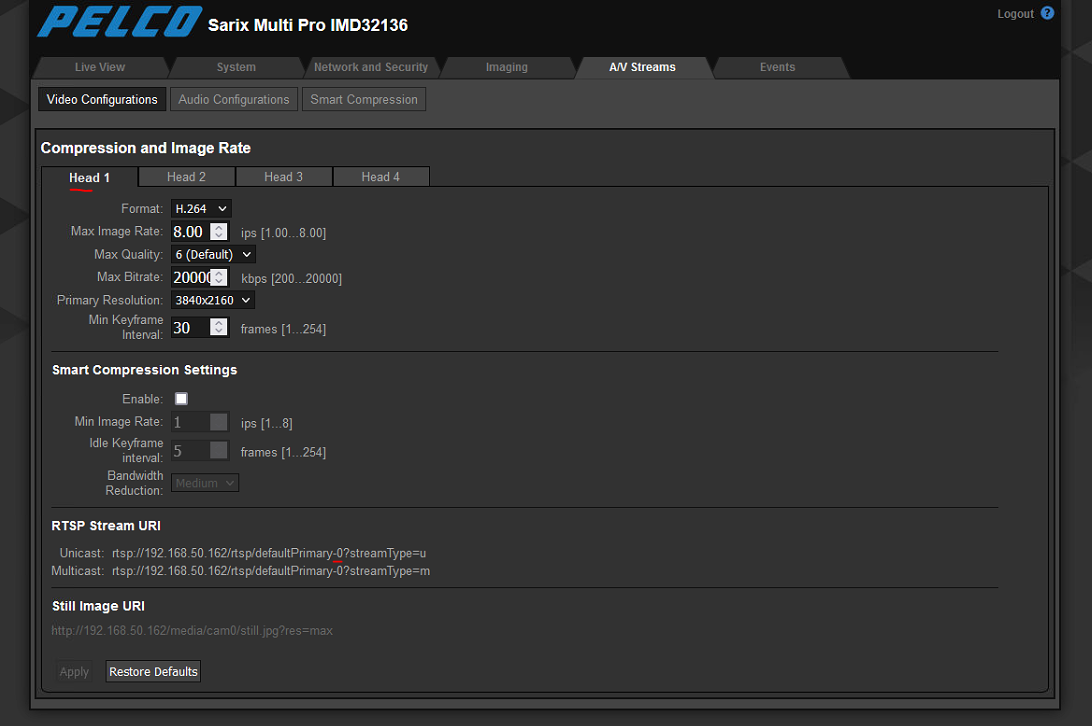Switch to the Smart Compression tab
Viewport: 1092px width, 726px height.
pos(363,99)
